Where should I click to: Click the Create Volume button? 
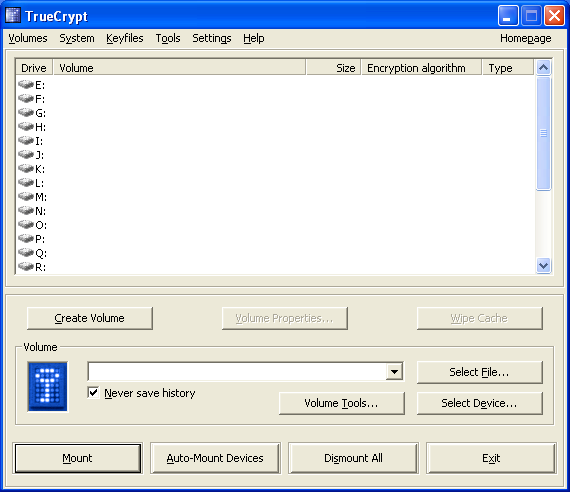(x=90, y=318)
